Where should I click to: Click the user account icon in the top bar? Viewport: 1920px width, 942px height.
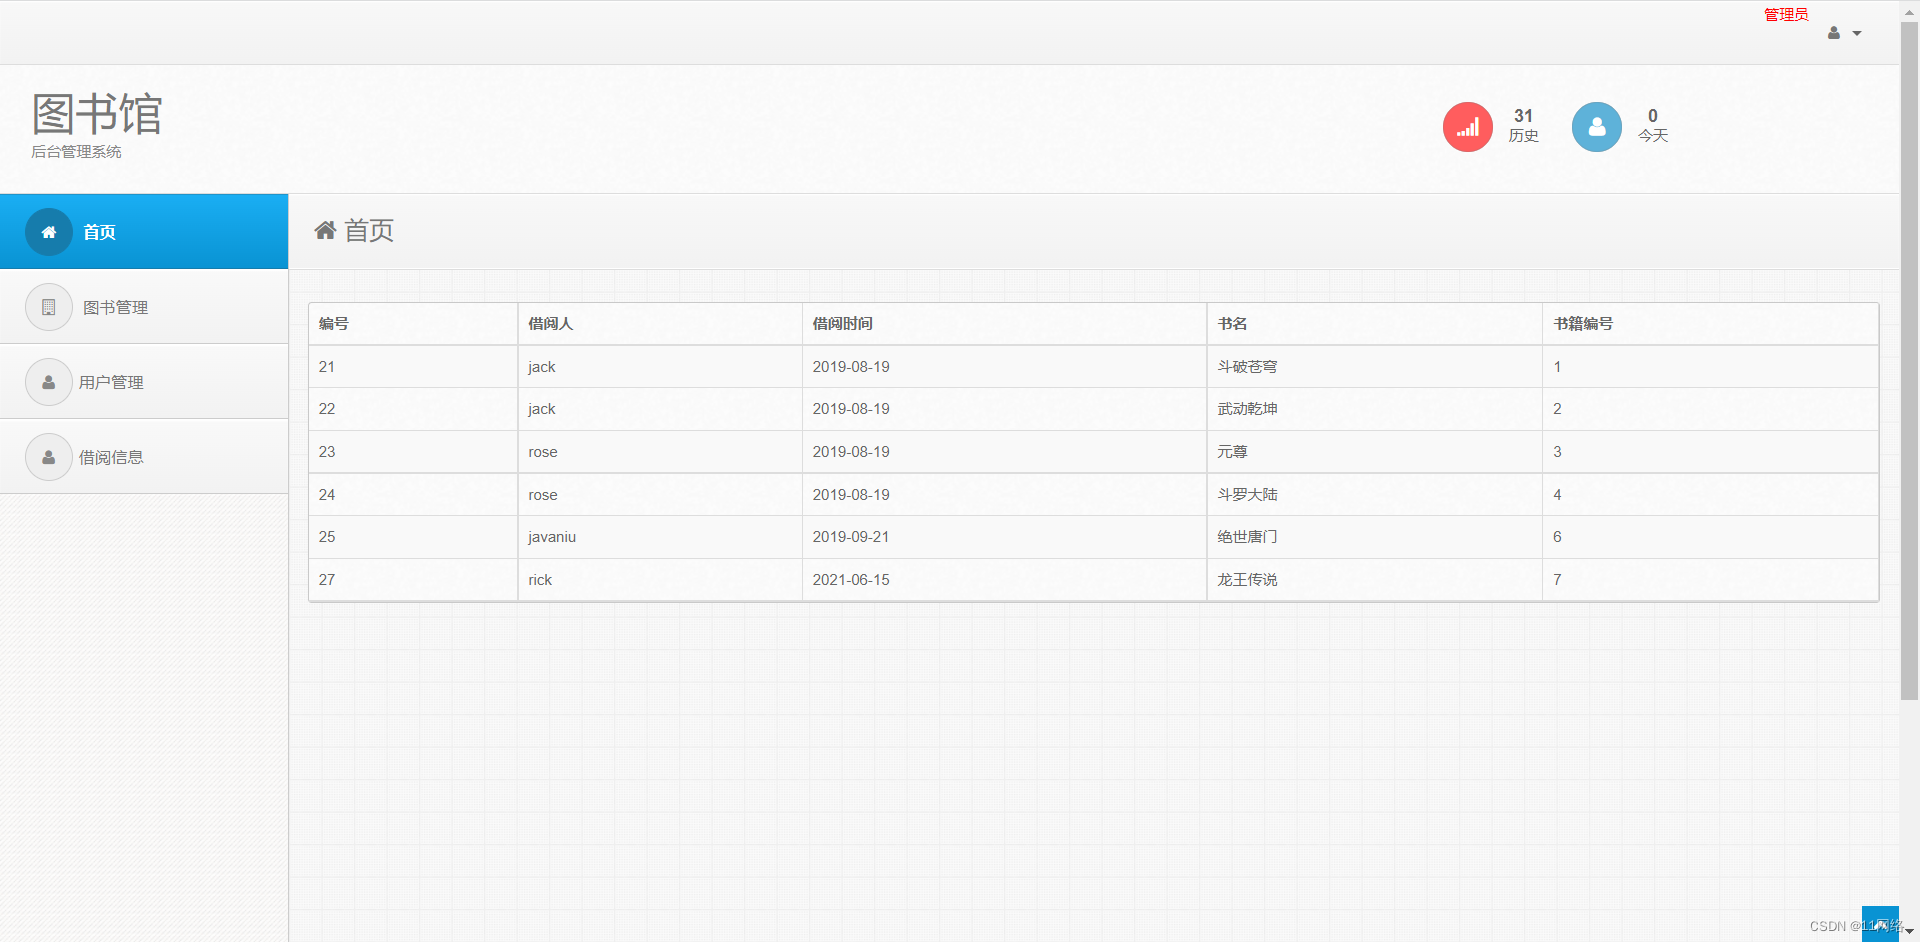pos(1834,33)
